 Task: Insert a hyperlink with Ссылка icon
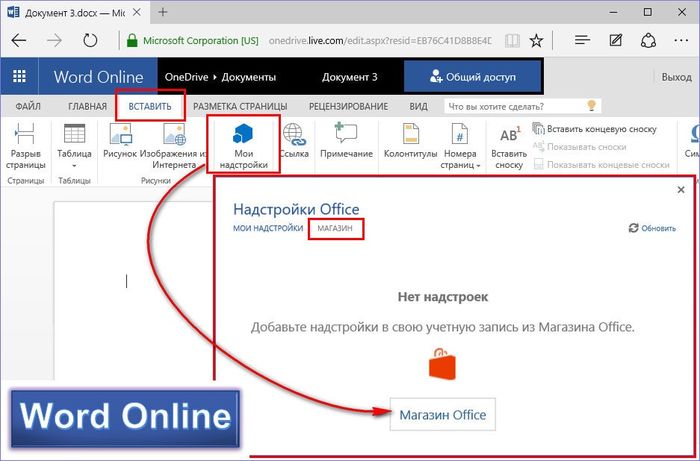pyautogui.click(x=294, y=144)
